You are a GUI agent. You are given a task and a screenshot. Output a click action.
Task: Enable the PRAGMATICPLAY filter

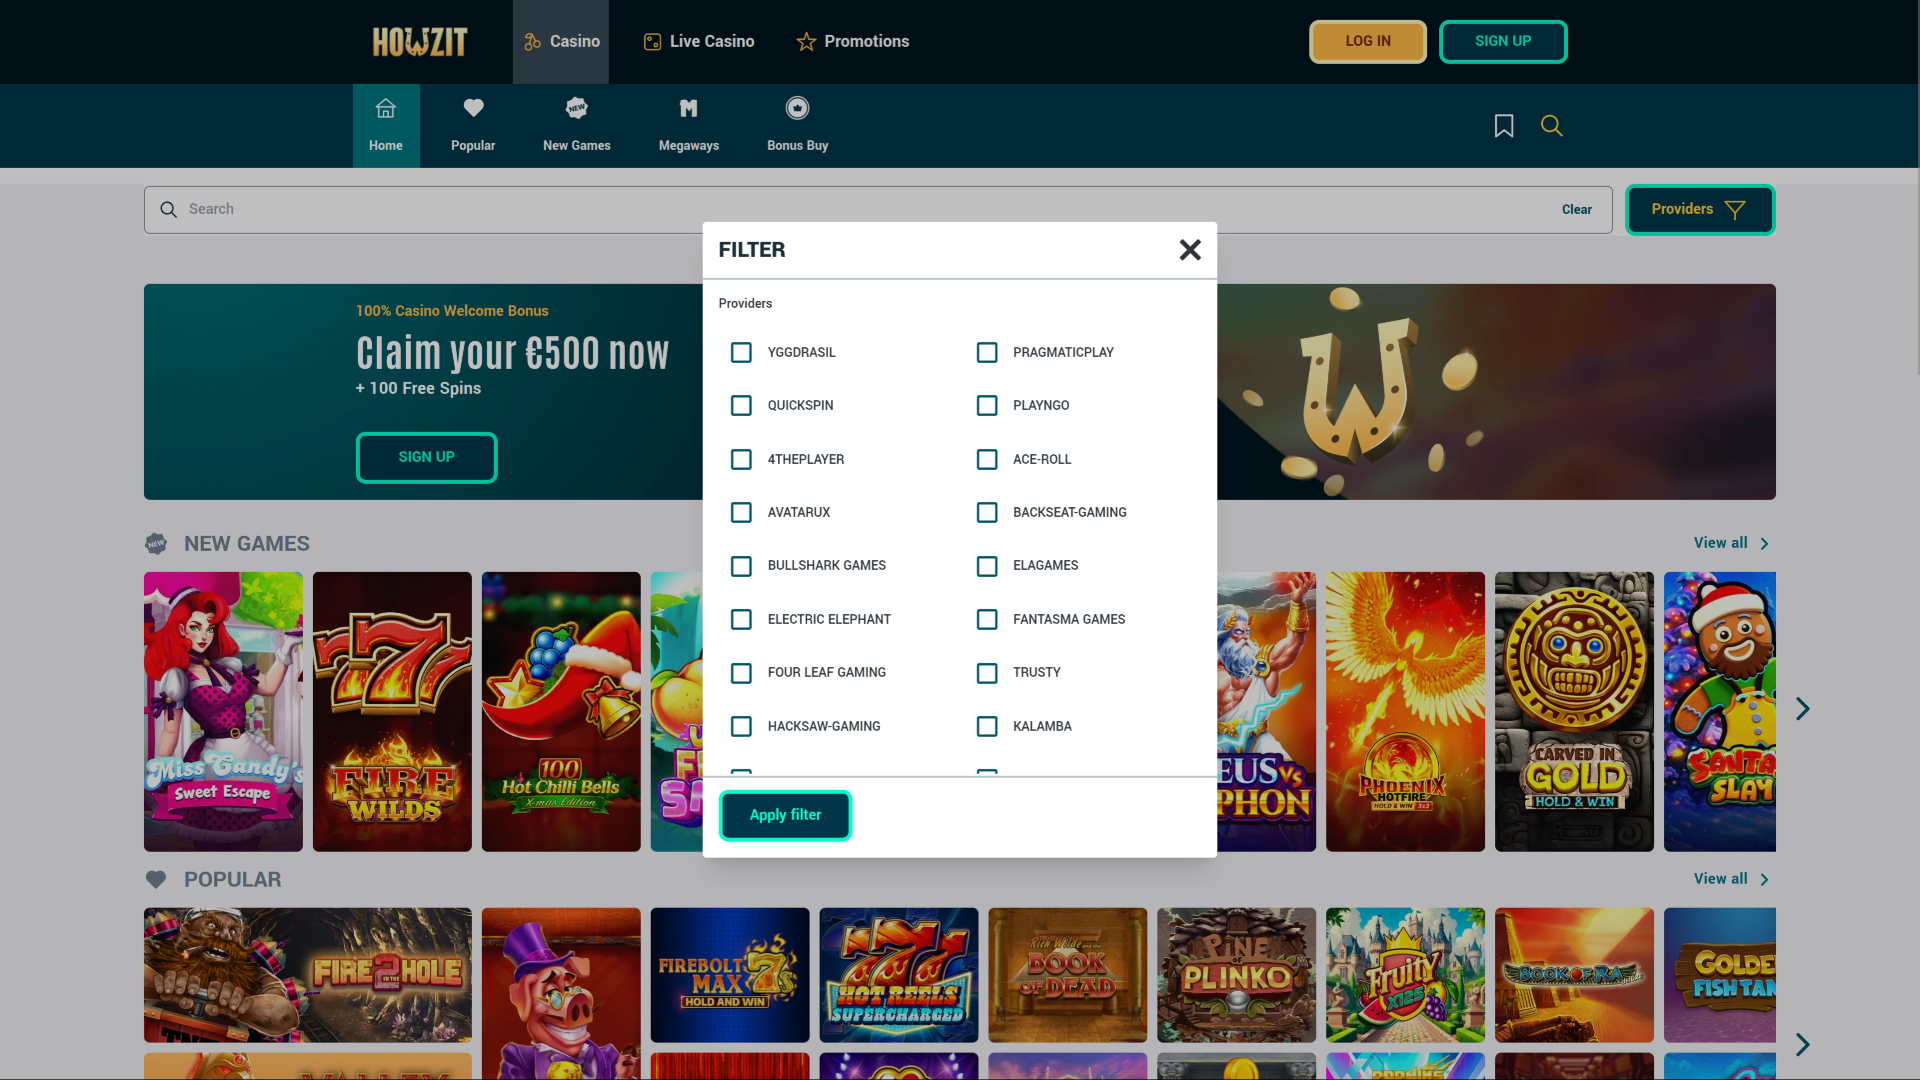[987, 352]
